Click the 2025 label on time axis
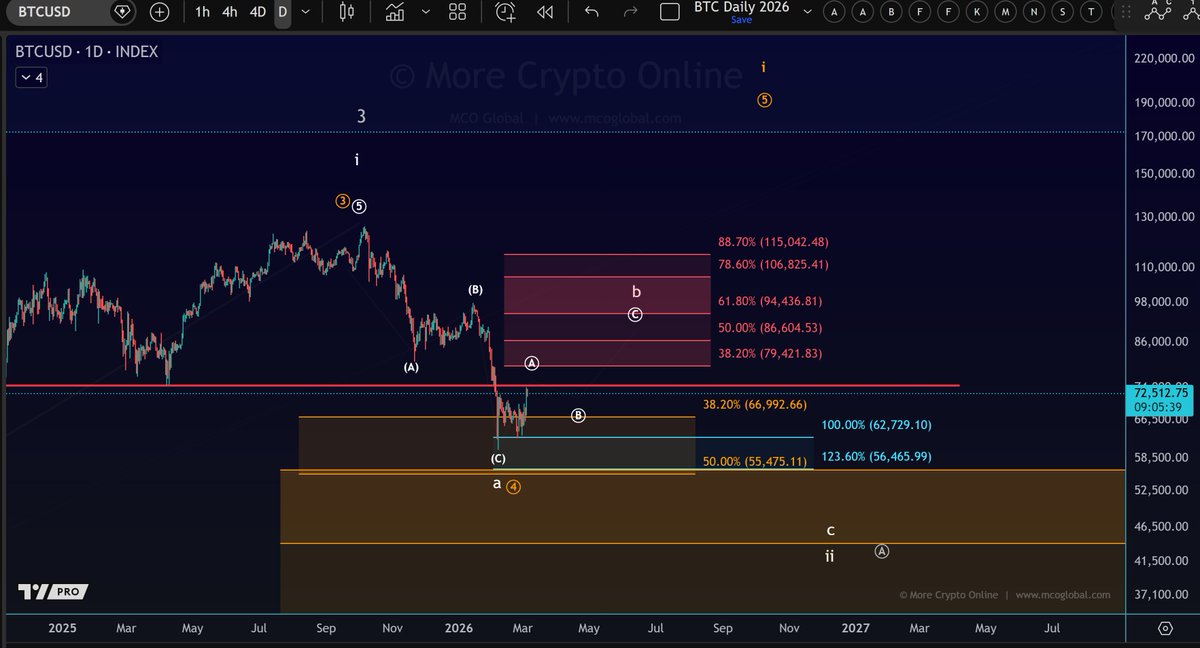The width and height of the screenshot is (1200, 648). (x=62, y=628)
